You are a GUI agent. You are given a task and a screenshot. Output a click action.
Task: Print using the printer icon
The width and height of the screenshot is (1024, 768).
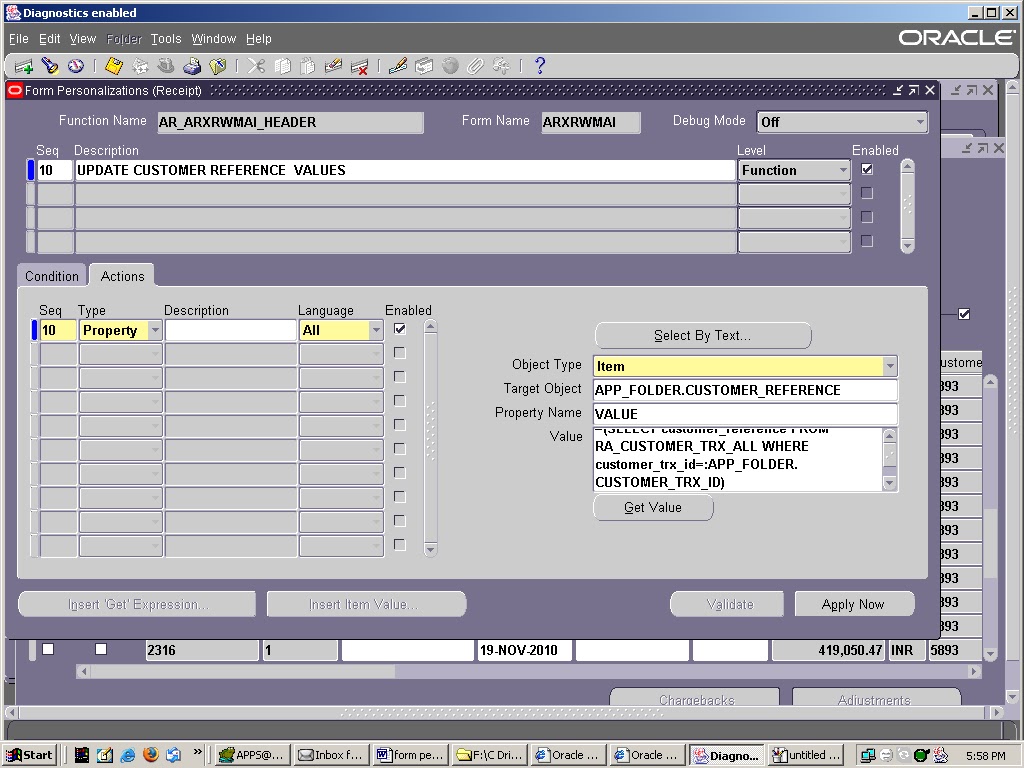point(192,66)
